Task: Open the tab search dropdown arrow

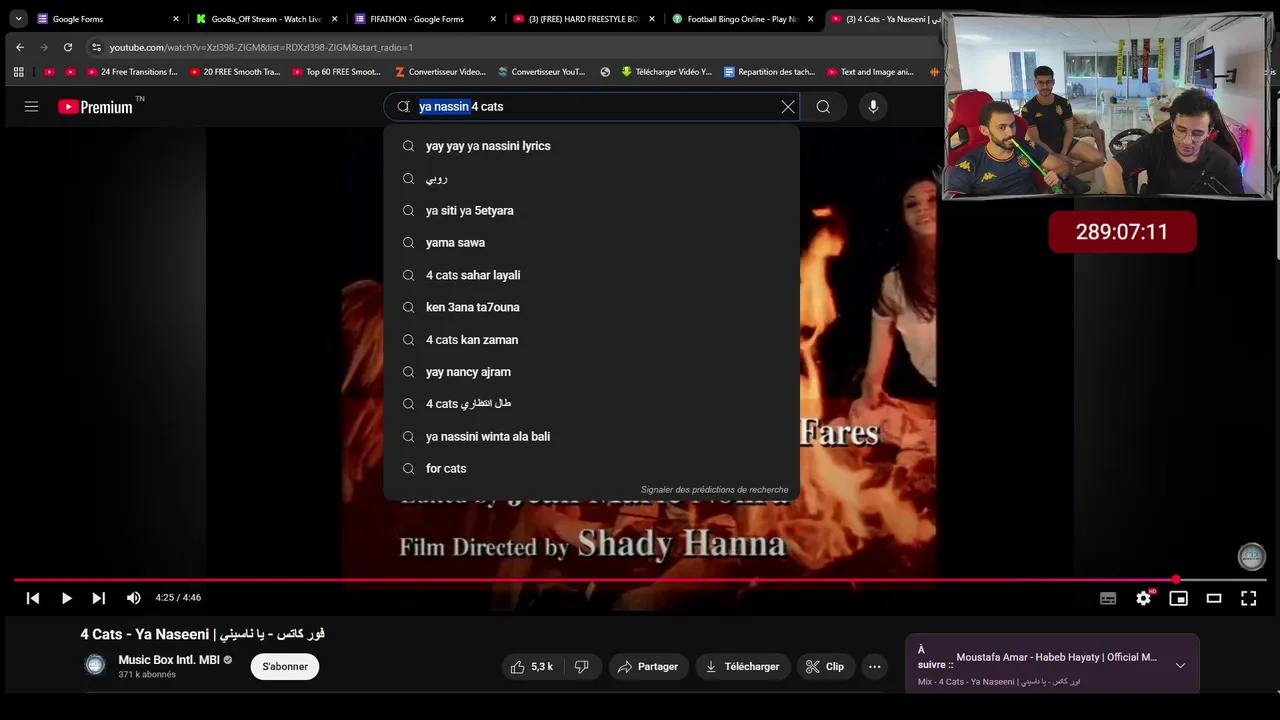Action: click(18, 18)
